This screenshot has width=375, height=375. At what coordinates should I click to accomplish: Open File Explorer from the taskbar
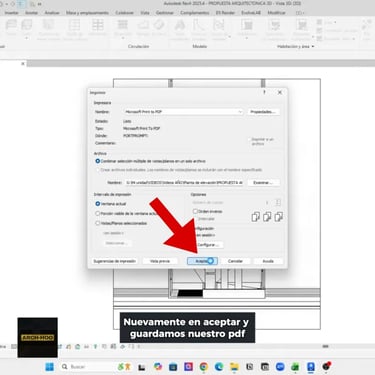234,367
